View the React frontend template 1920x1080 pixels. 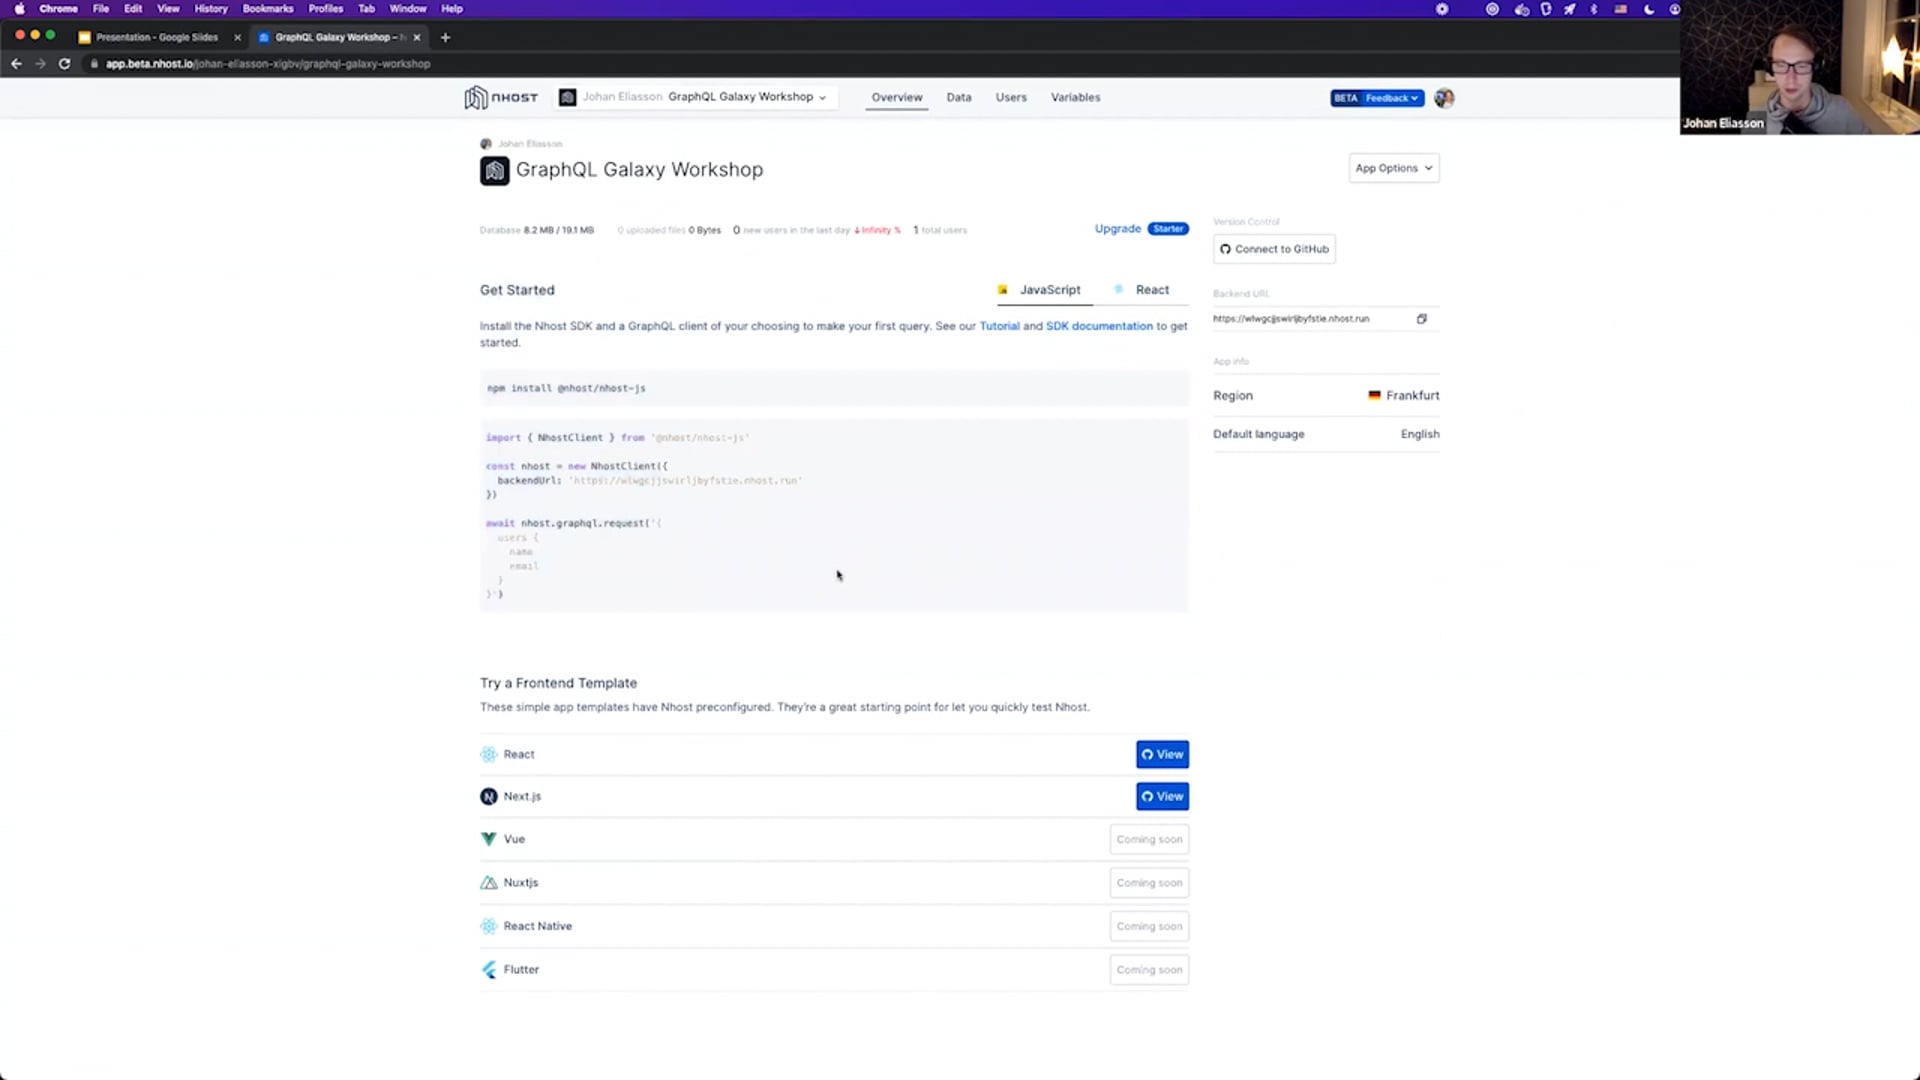(x=1162, y=755)
